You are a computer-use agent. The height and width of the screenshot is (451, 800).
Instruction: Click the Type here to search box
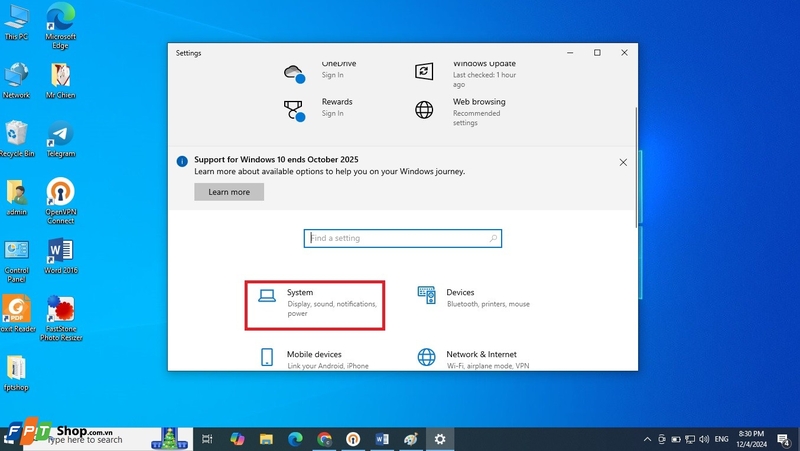[x=107, y=439]
